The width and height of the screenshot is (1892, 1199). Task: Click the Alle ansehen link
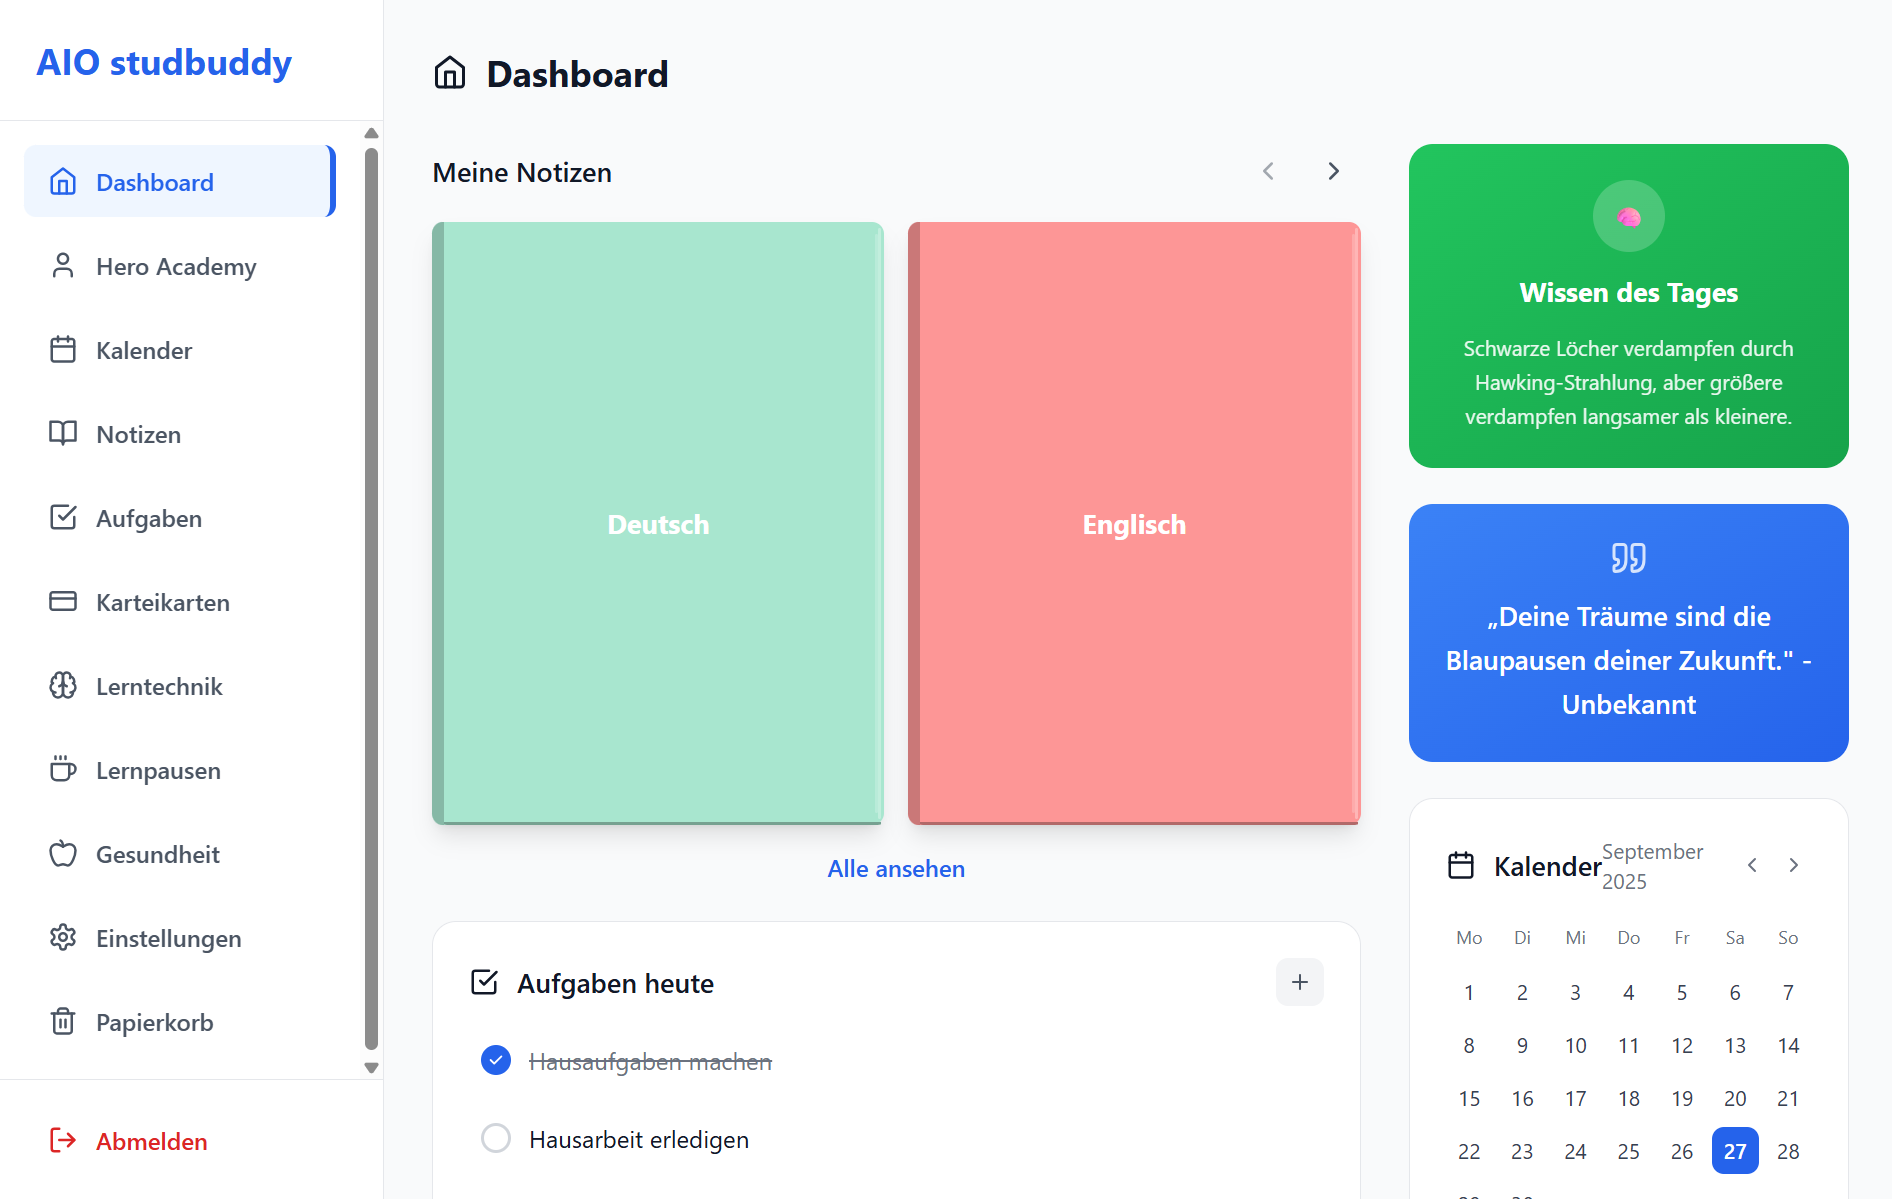(x=896, y=868)
